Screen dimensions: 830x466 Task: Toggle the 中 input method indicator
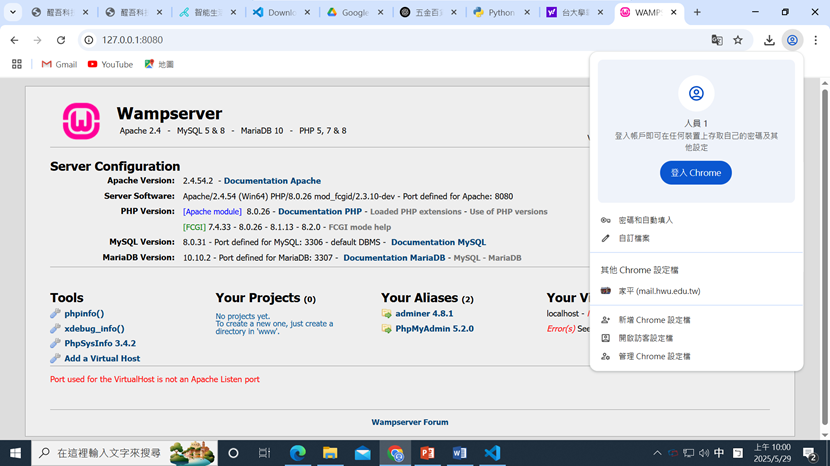pyautogui.click(x=719, y=453)
